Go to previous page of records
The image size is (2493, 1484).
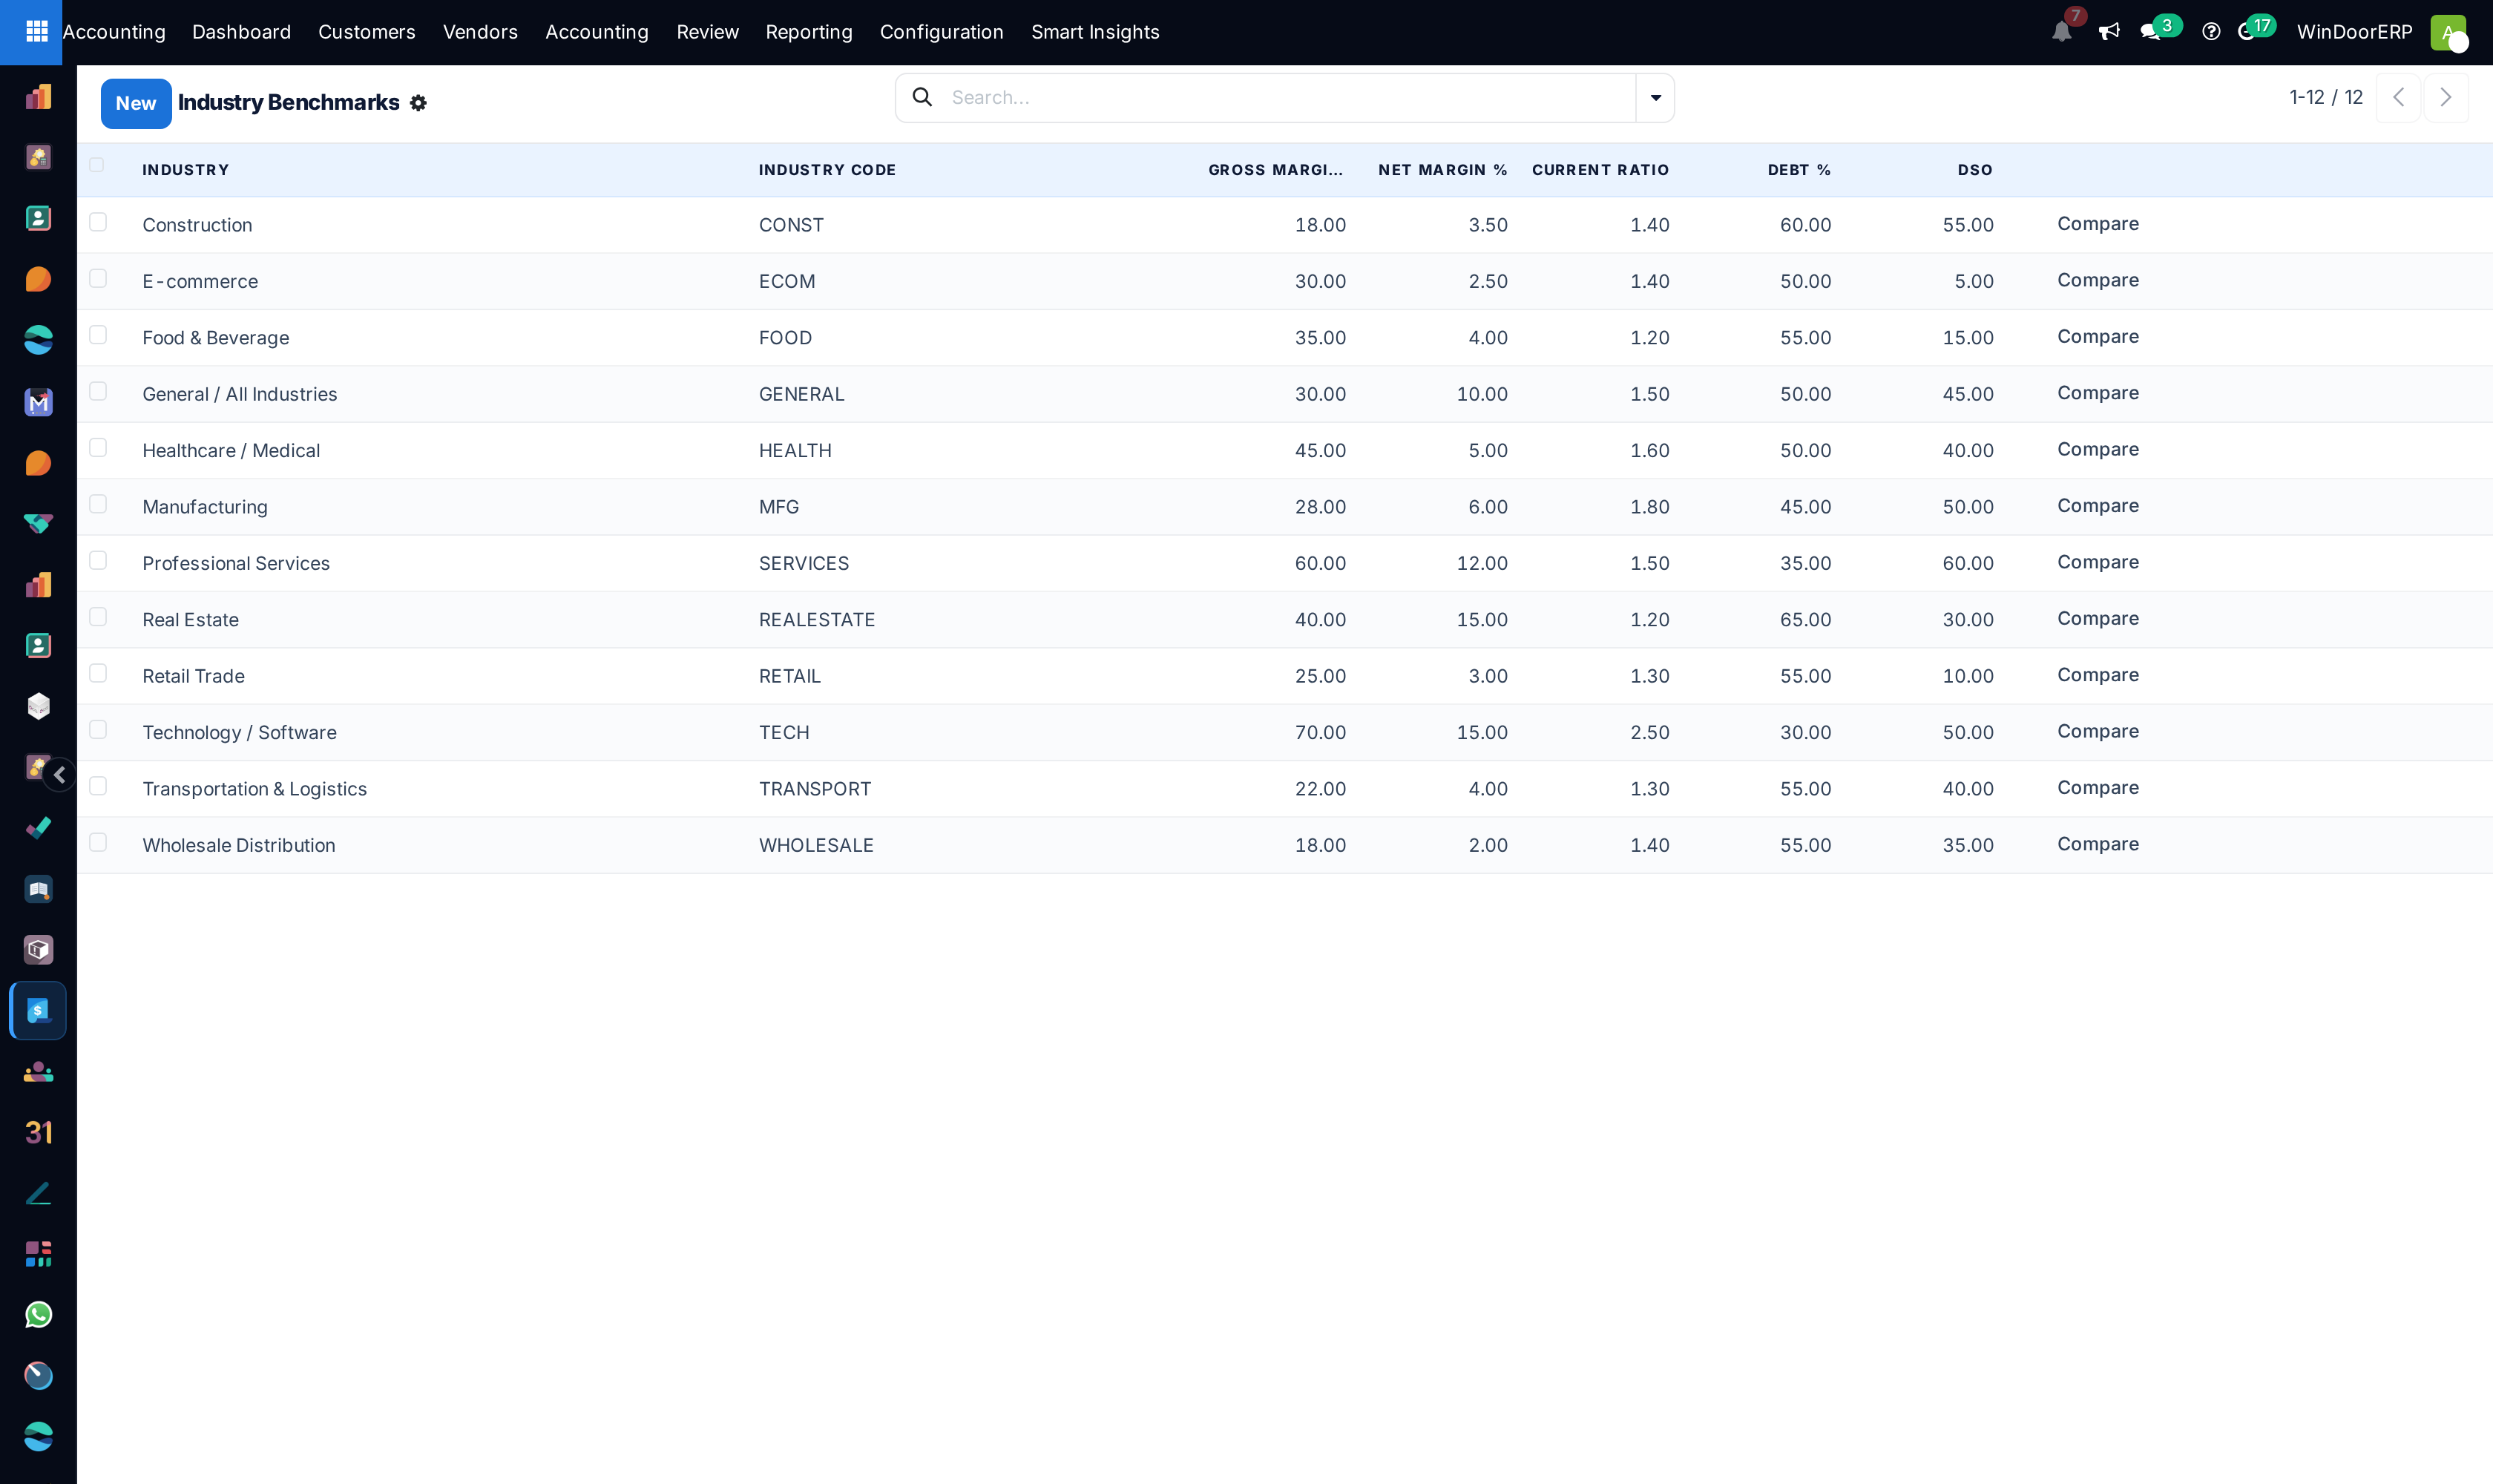tap(2398, 97)
